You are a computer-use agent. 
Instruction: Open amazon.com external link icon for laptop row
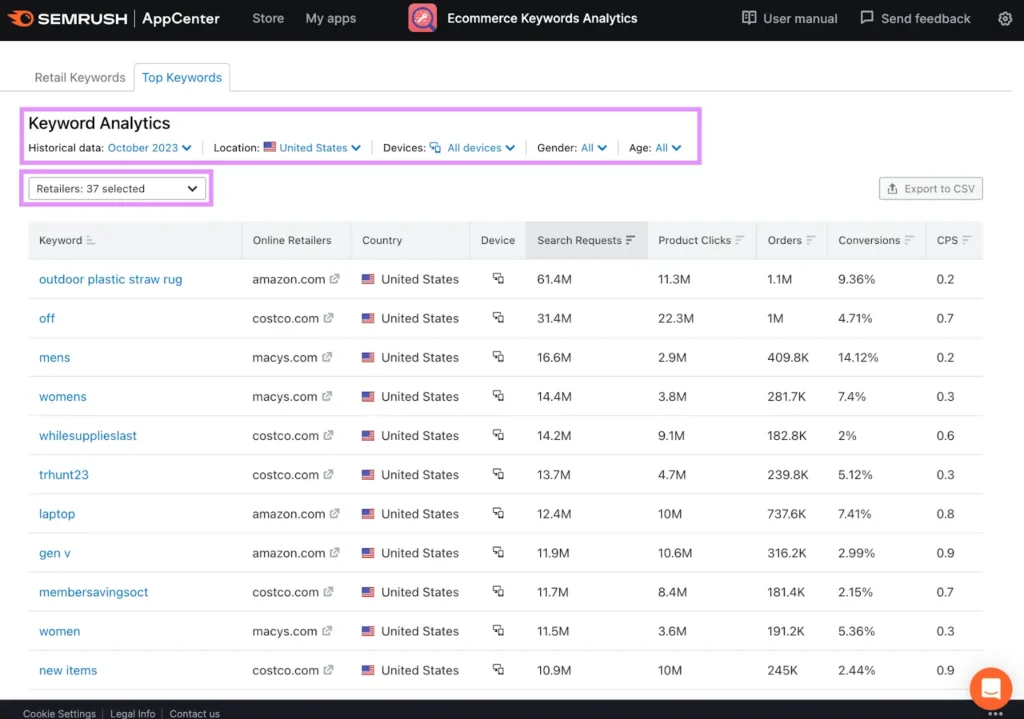335,514
